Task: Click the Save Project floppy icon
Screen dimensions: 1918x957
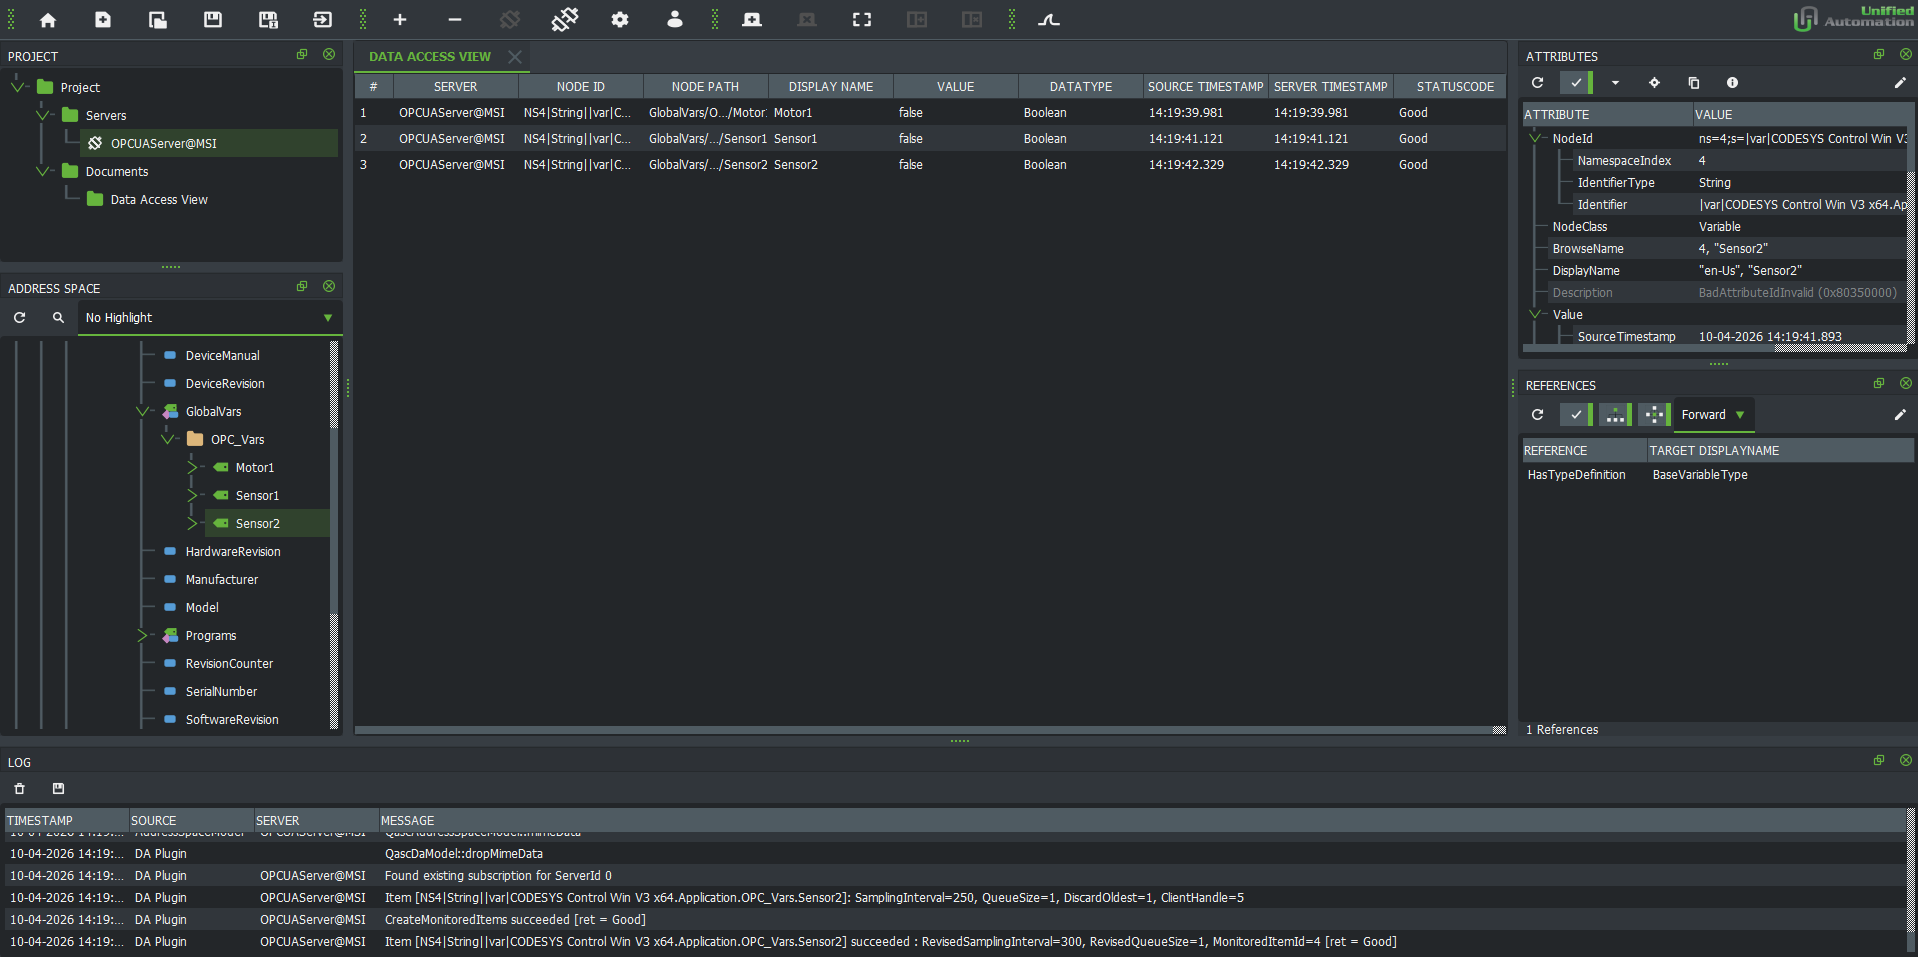Action: click(x=213, y=20)
